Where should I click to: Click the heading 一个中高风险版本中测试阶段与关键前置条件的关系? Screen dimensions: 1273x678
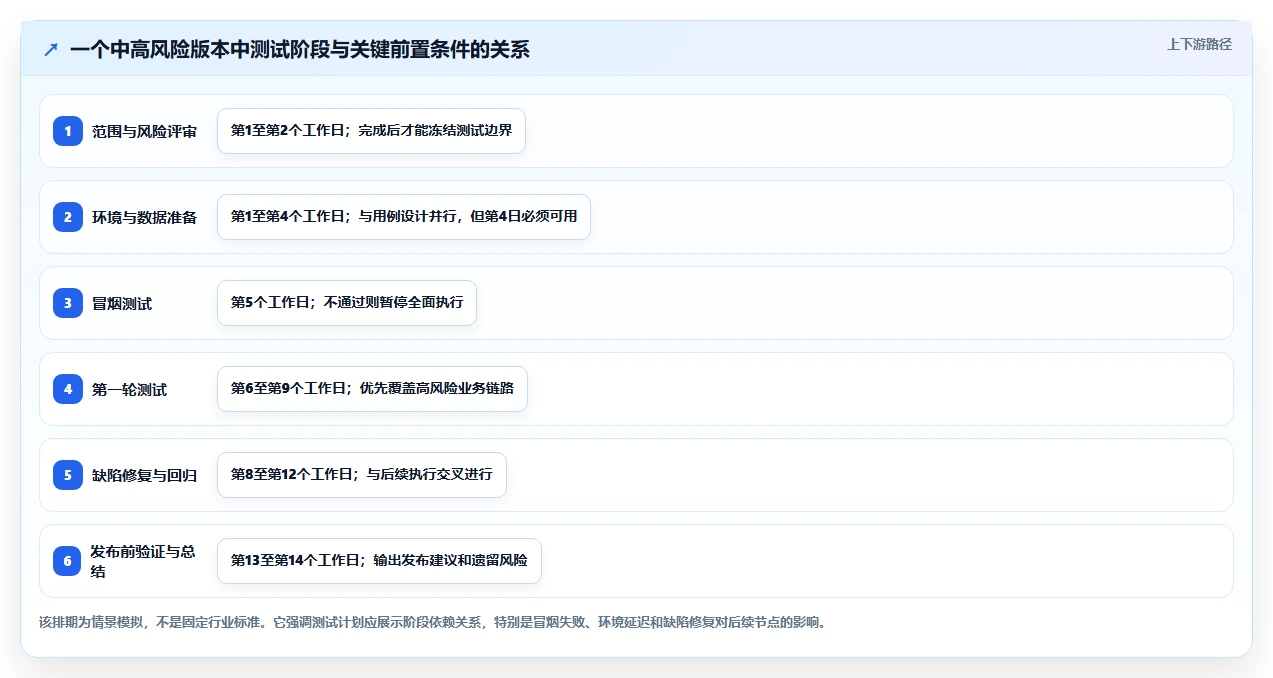pos(300,49)
